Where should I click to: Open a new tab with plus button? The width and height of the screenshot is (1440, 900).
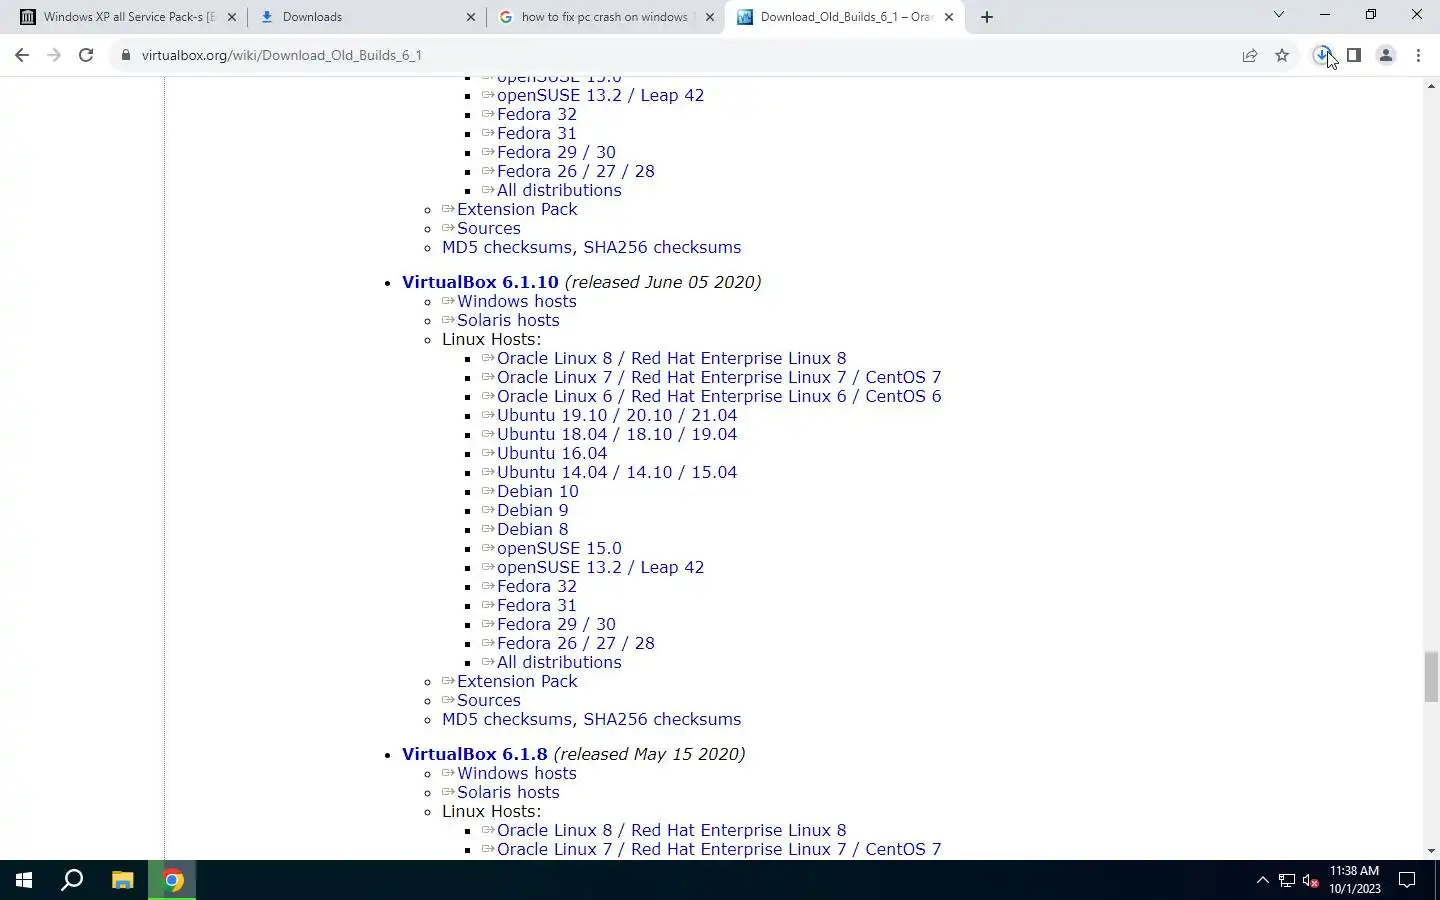pos(987,17)
